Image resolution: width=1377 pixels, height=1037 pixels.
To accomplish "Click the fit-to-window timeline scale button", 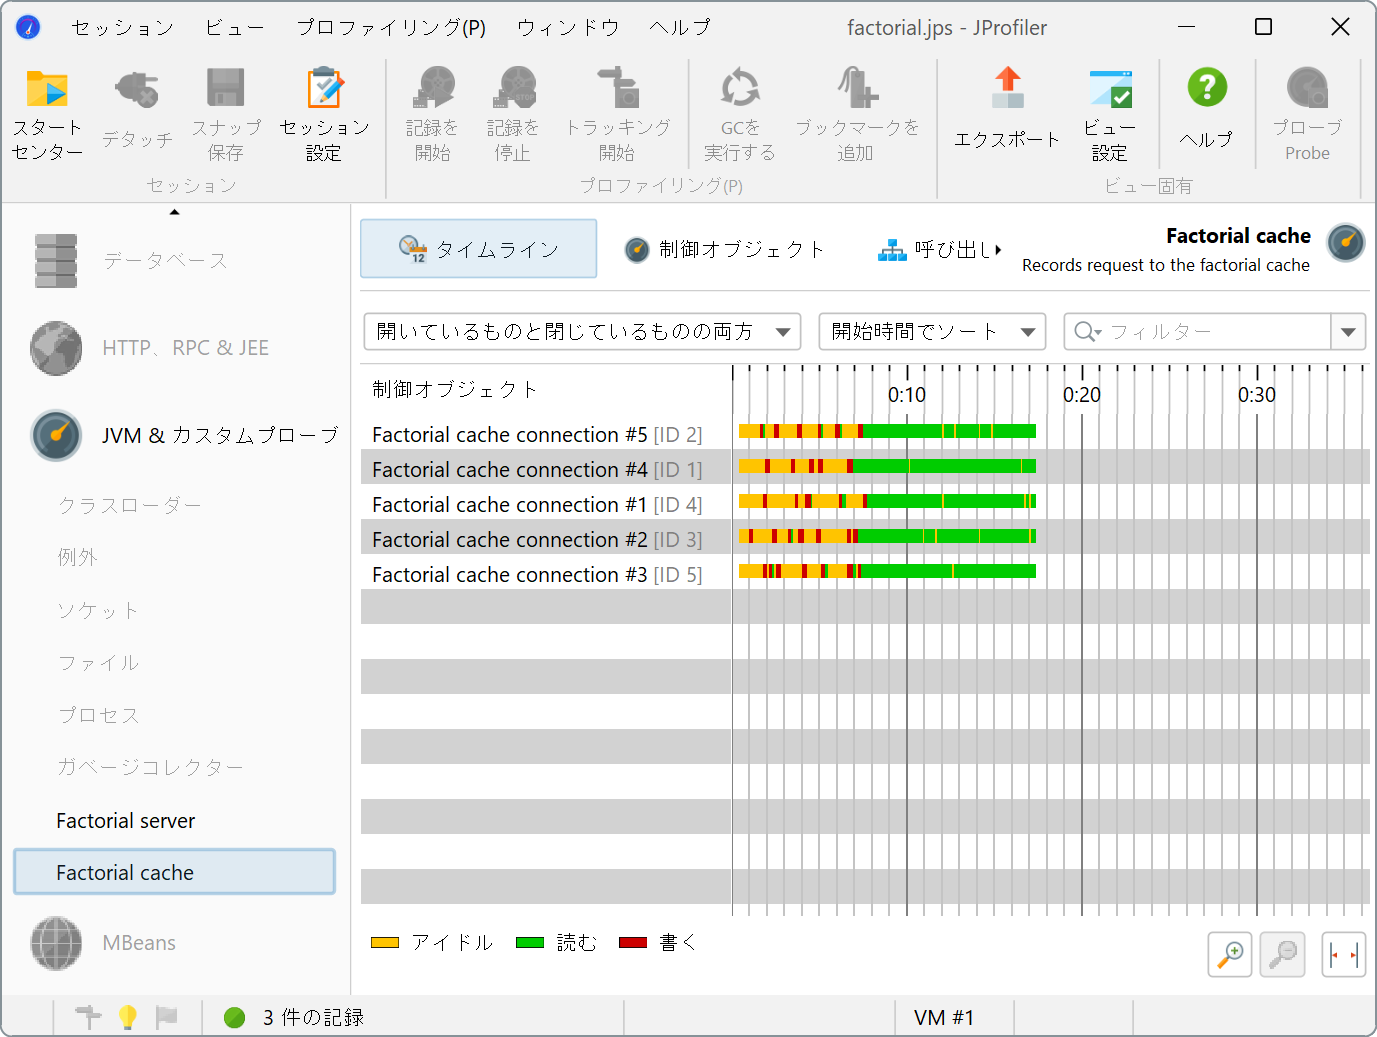I will coord(1343,955).
